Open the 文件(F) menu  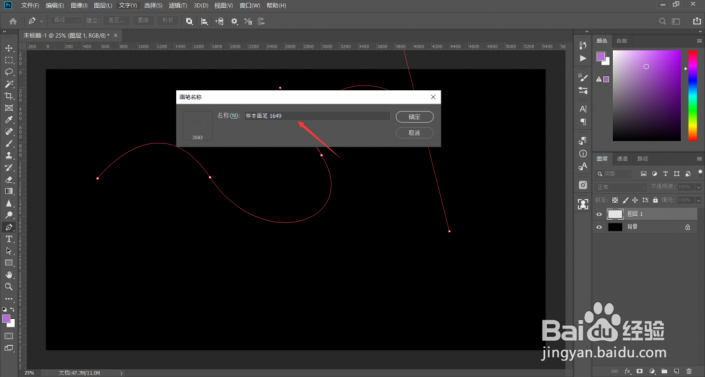pyautogui.click(x=30, y=5)
